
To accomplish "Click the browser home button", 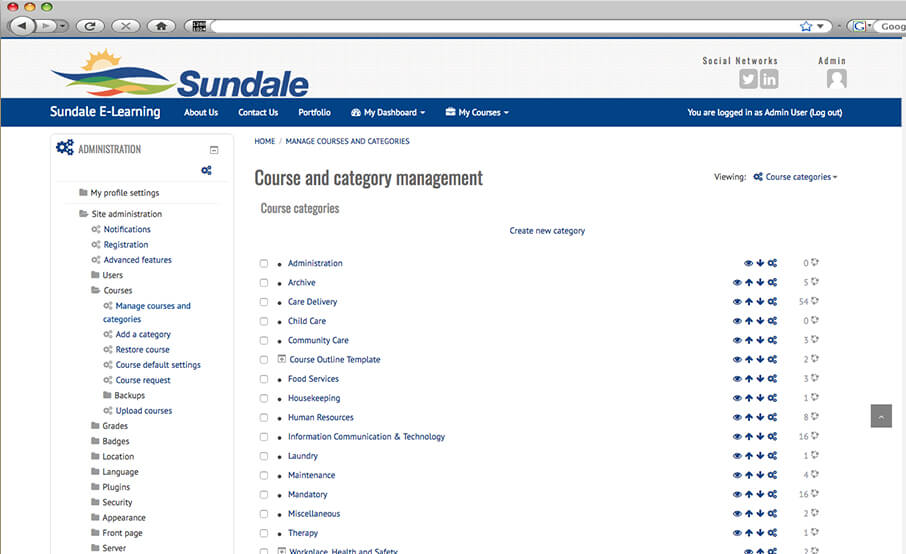I will [x=161, y=25].
